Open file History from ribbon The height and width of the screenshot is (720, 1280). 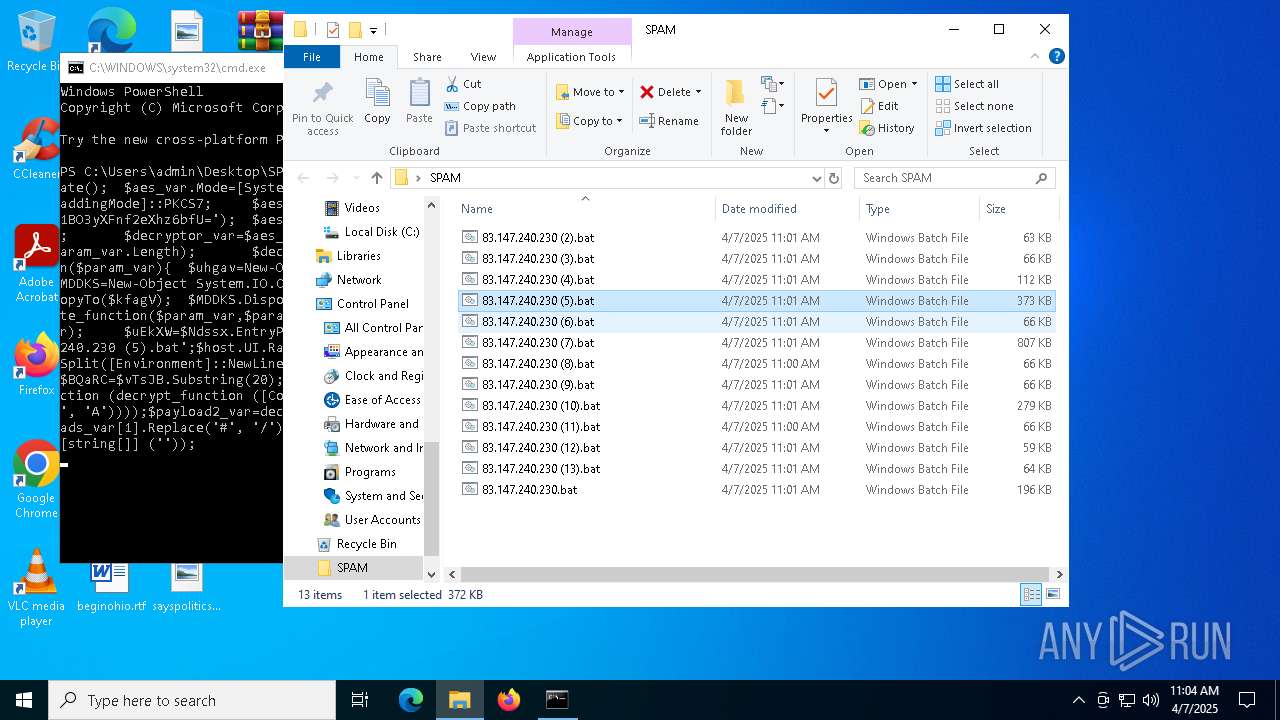tap(886, 128)
